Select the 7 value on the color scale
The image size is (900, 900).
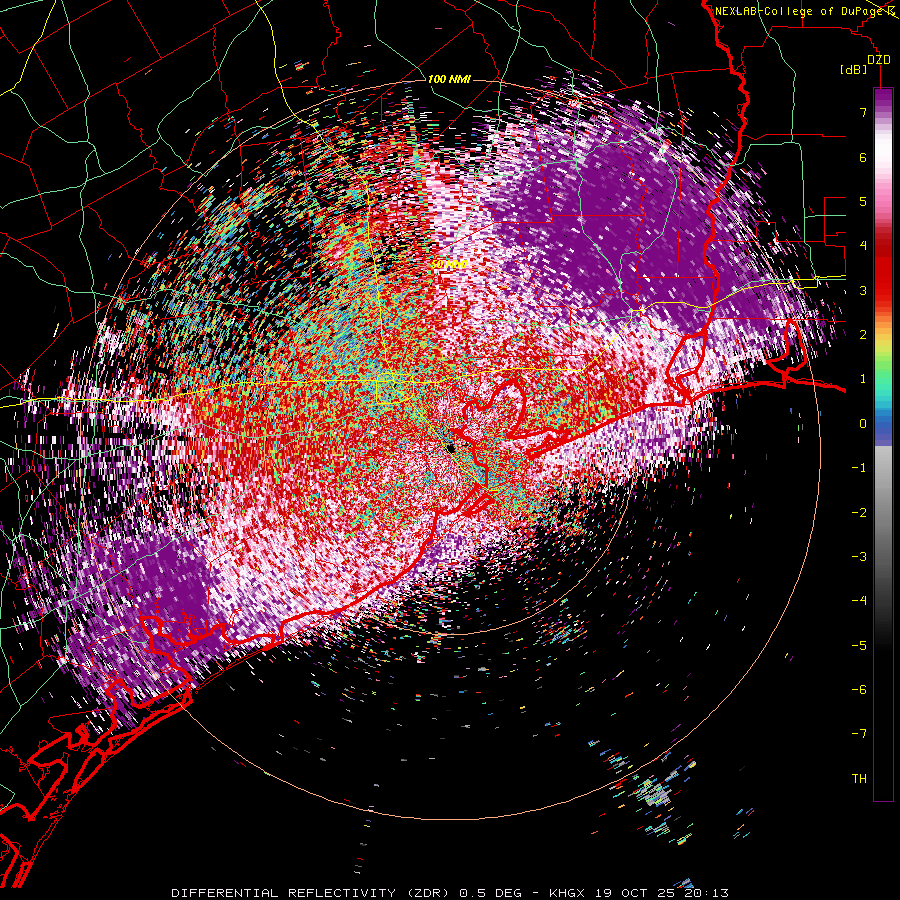tap(863, 112)
